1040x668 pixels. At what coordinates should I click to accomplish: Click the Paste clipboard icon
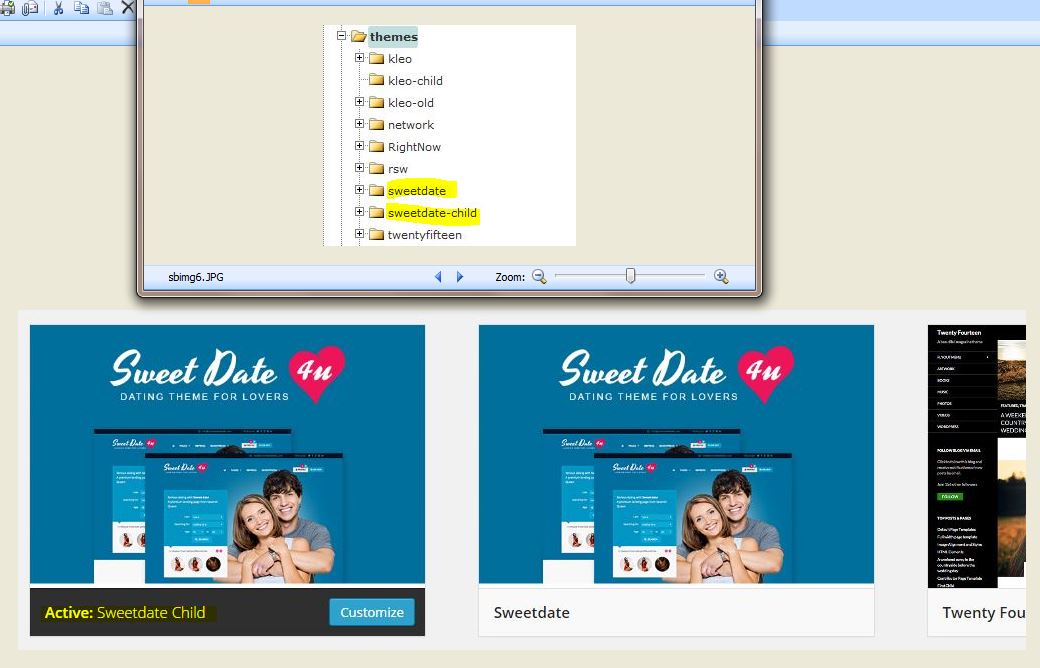pos(104,7)
